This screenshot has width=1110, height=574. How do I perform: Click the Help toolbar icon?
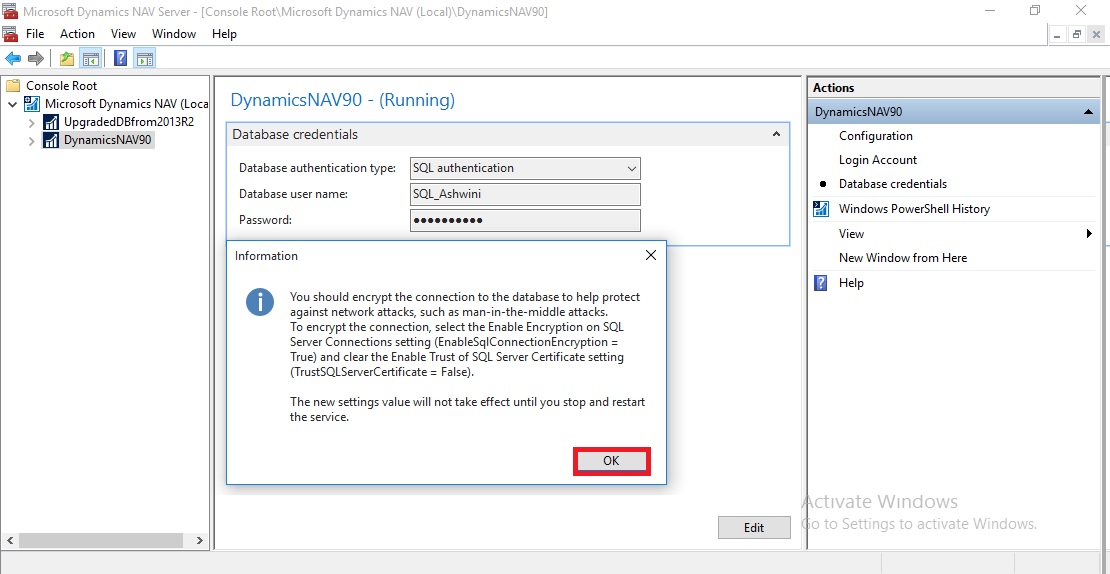pos(120,59)
